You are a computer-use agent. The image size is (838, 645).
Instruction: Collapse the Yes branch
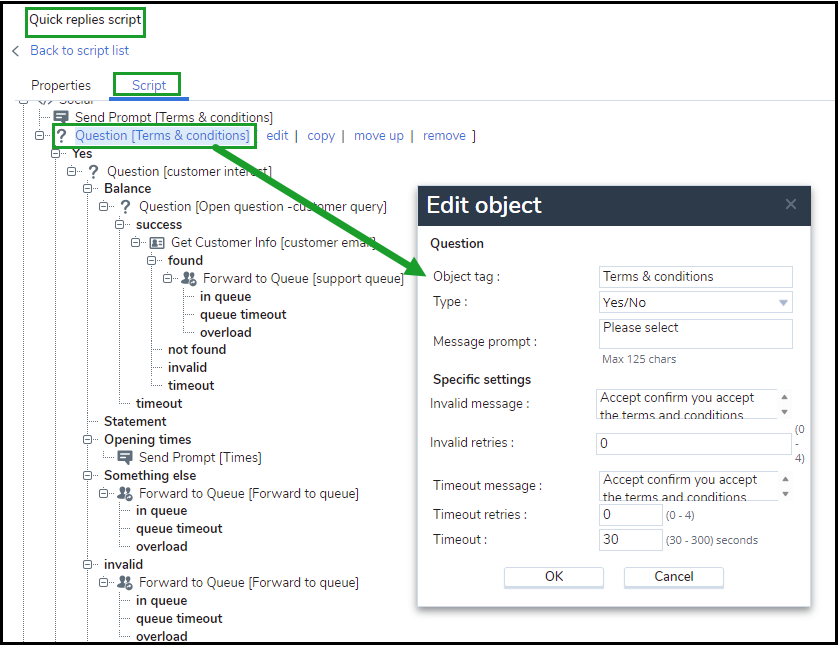(56, 154)
